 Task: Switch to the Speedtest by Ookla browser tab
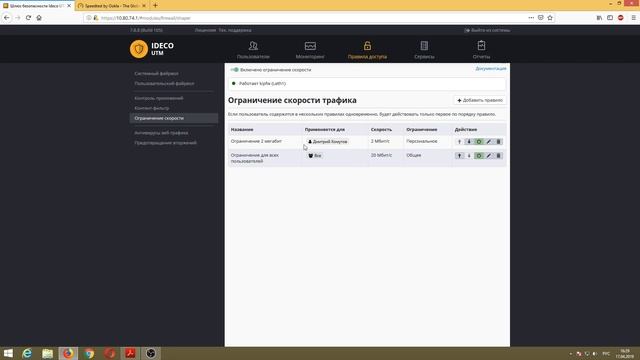click(111, 6)
